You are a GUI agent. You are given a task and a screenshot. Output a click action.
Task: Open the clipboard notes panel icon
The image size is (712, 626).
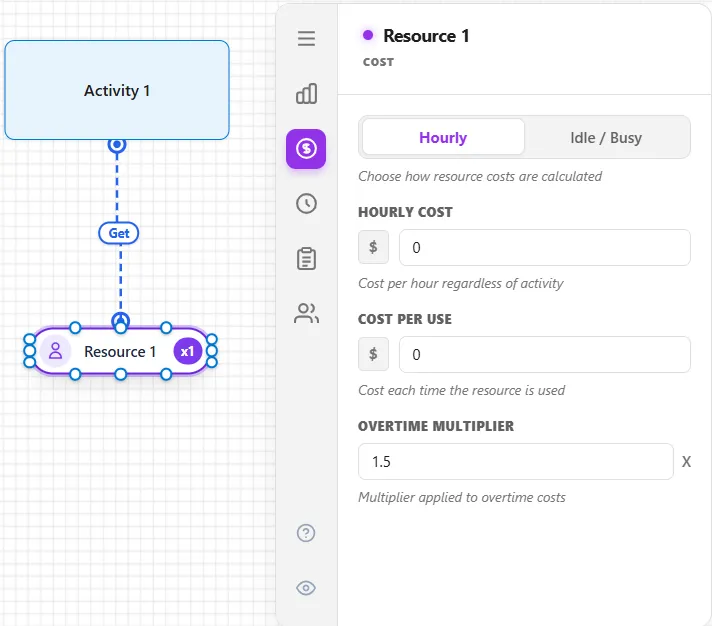[307, 259]
